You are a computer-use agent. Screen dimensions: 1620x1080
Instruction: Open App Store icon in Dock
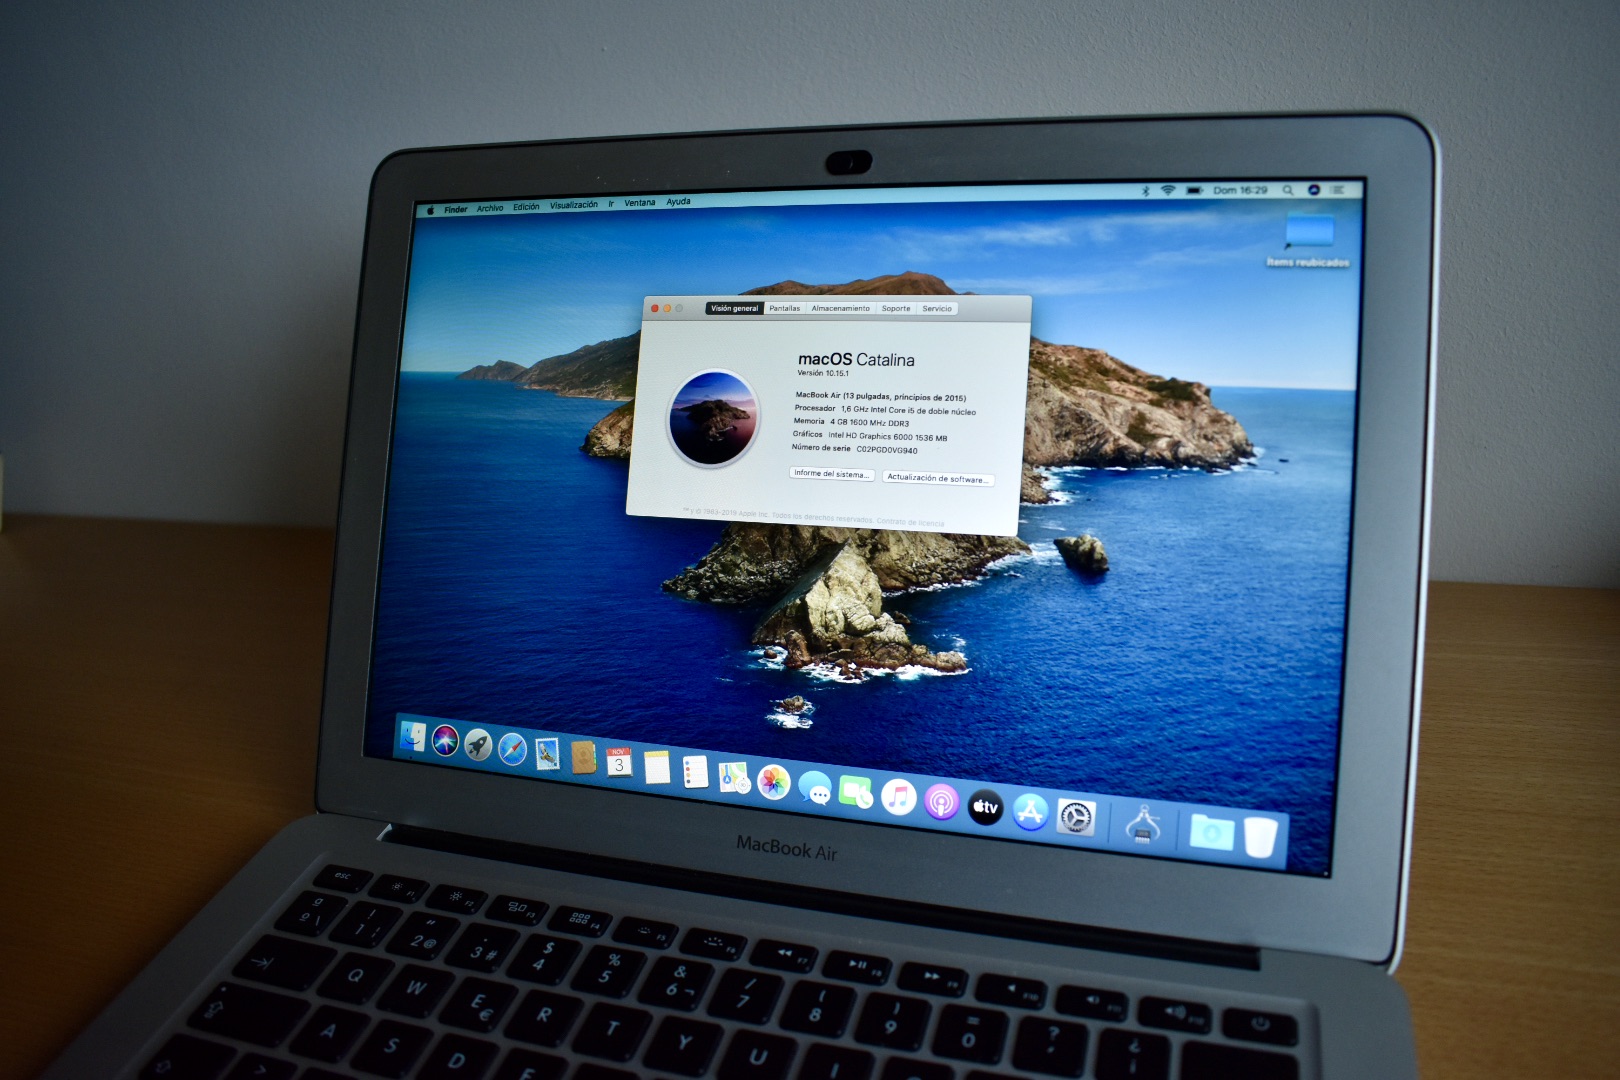(1030, 812)
